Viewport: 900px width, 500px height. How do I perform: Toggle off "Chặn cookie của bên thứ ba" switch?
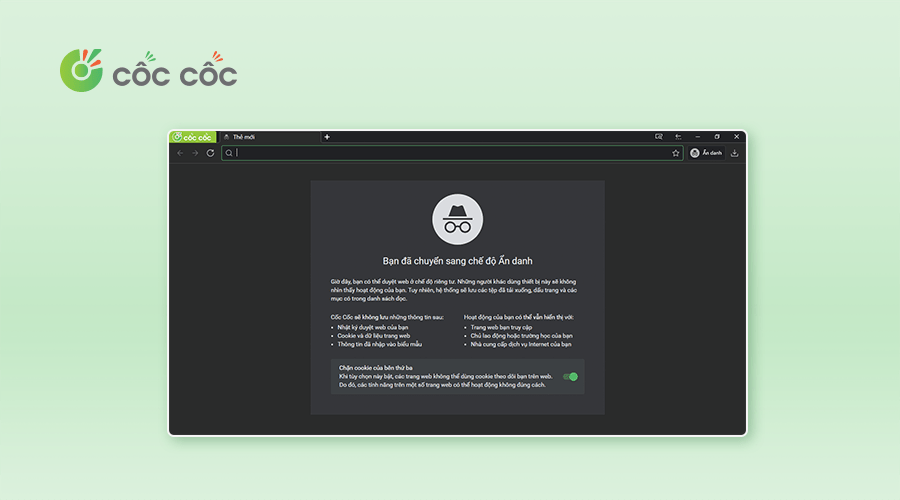coord(571,377)
